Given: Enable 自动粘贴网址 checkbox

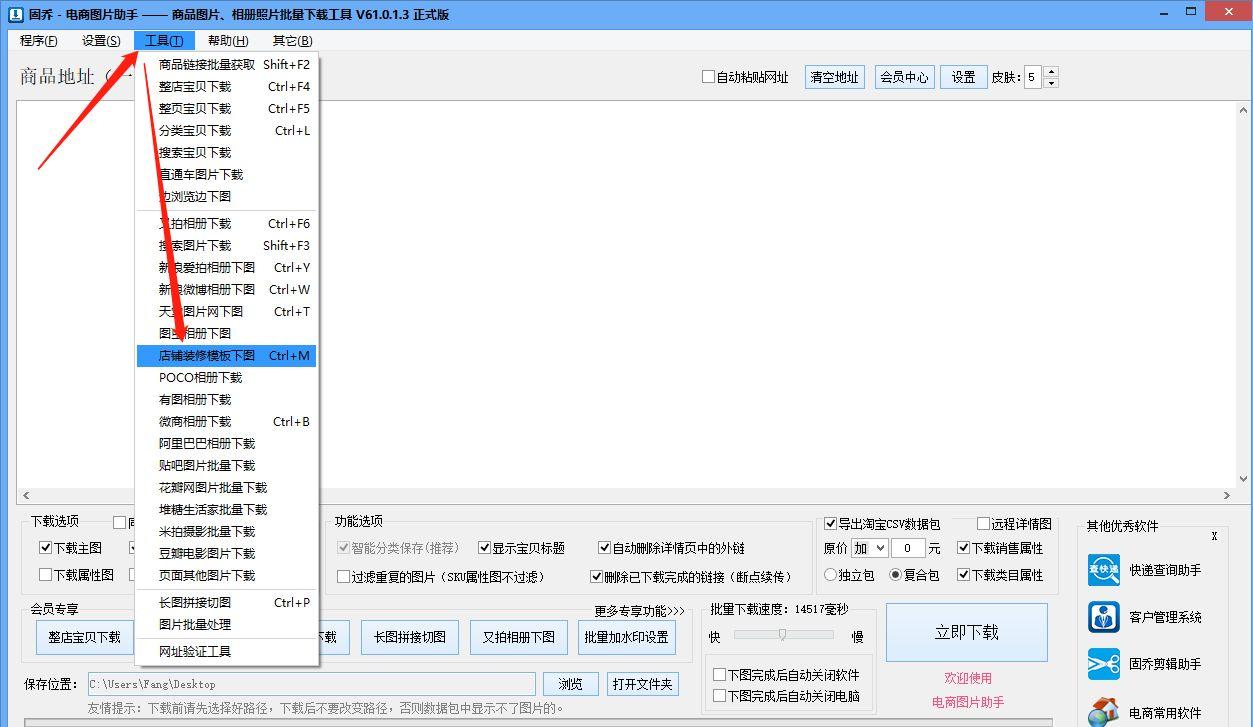Looking at the screenshot, I should [x=707, y=77].
